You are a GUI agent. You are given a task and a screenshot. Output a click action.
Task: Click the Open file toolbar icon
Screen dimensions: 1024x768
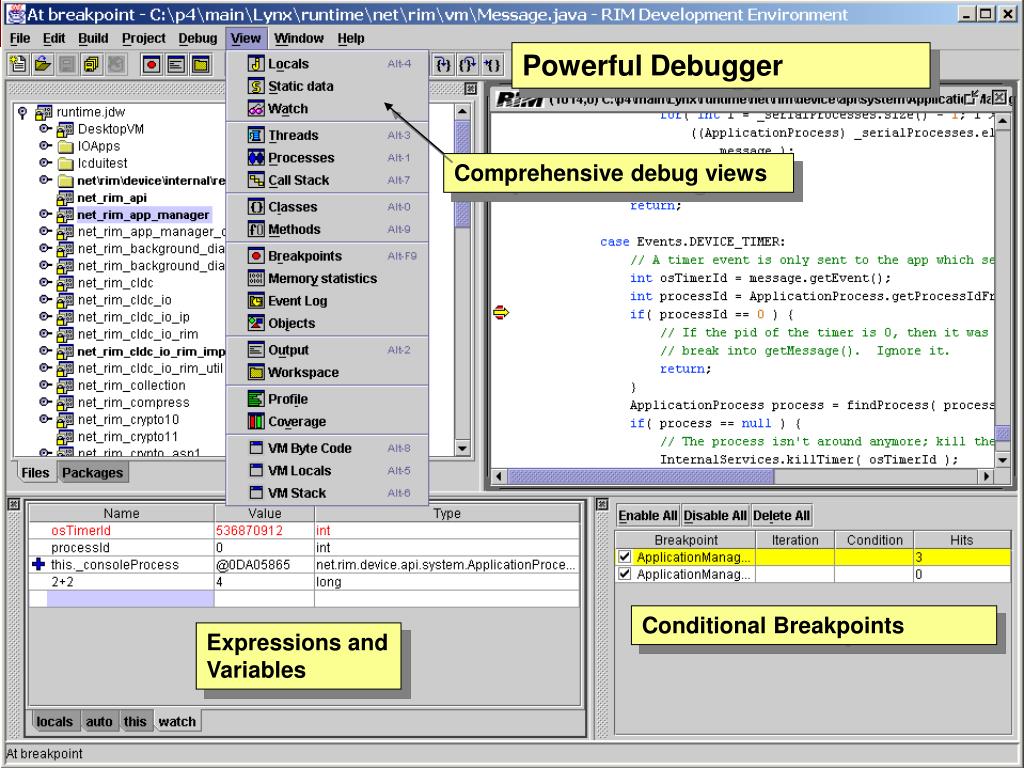[x=42, y=64]
